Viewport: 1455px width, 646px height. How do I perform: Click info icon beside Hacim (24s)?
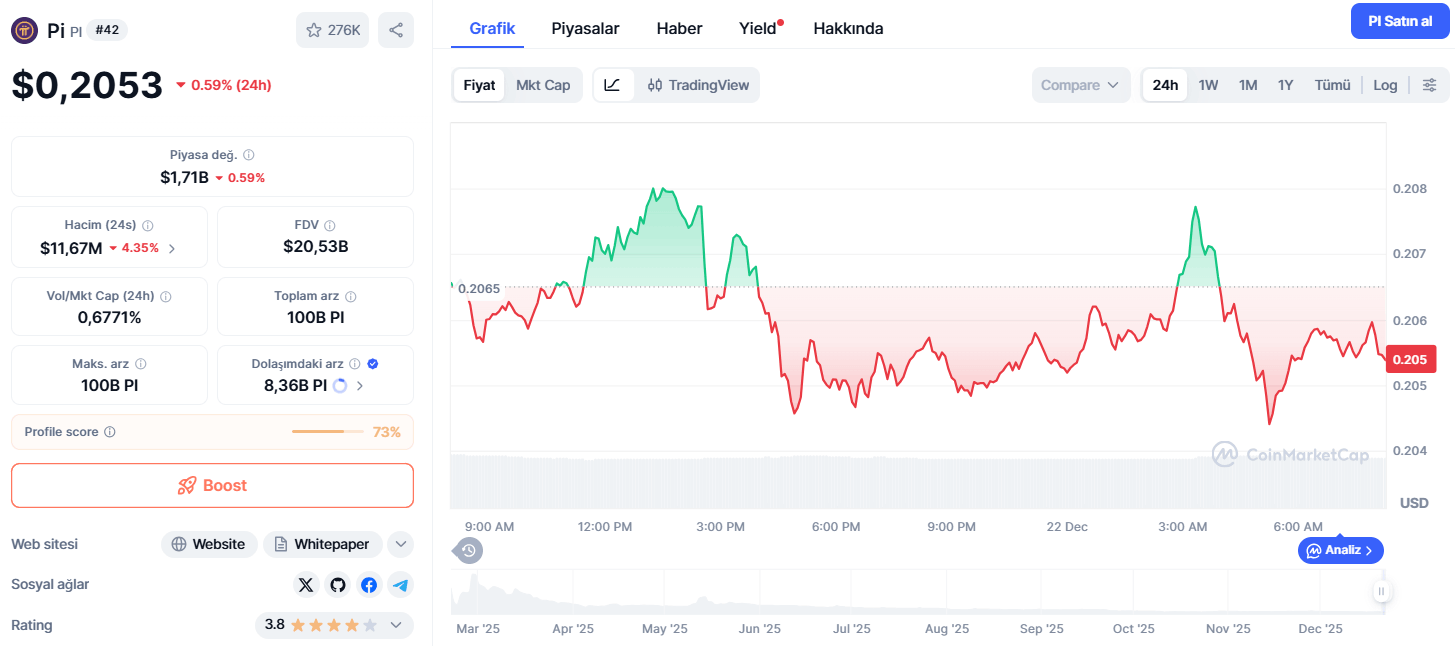148,226
